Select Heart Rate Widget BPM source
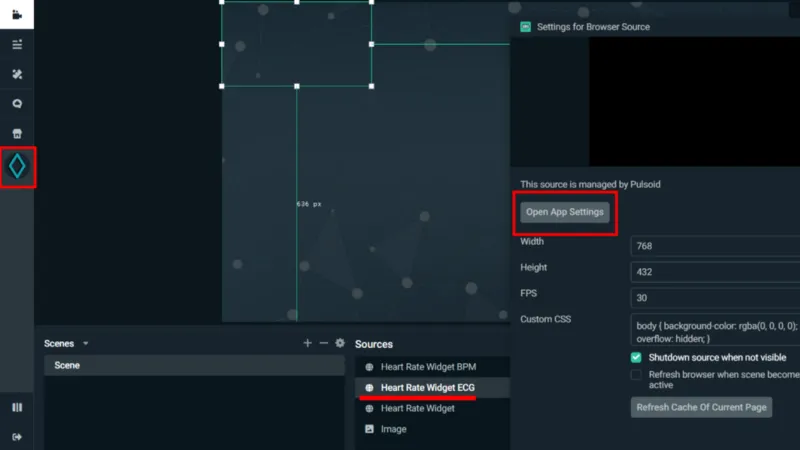The width and height of the screenshot is (800, 450). coord(433,367)
